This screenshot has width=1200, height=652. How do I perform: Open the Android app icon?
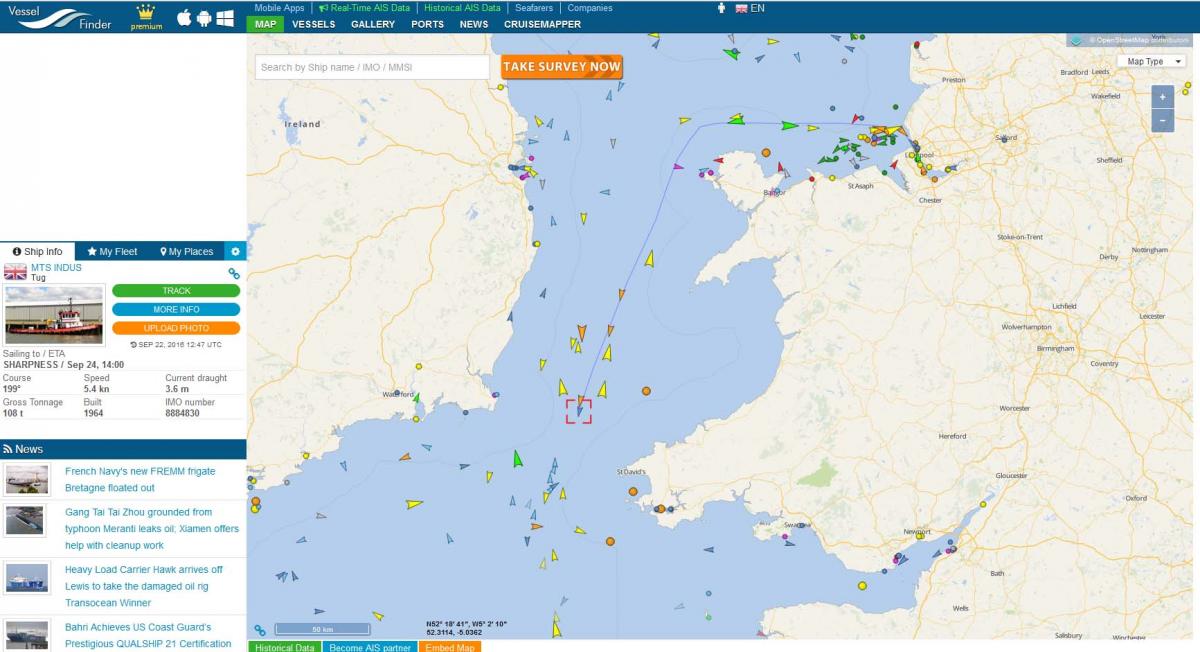[x=204, y=18]
